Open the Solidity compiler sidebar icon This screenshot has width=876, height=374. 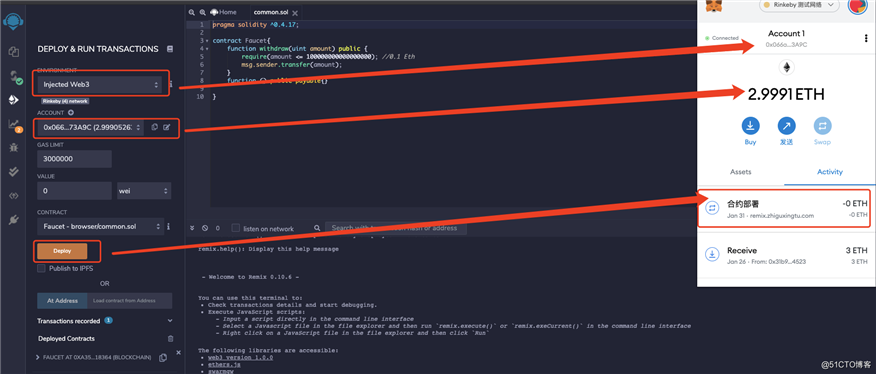coord(15,77)
